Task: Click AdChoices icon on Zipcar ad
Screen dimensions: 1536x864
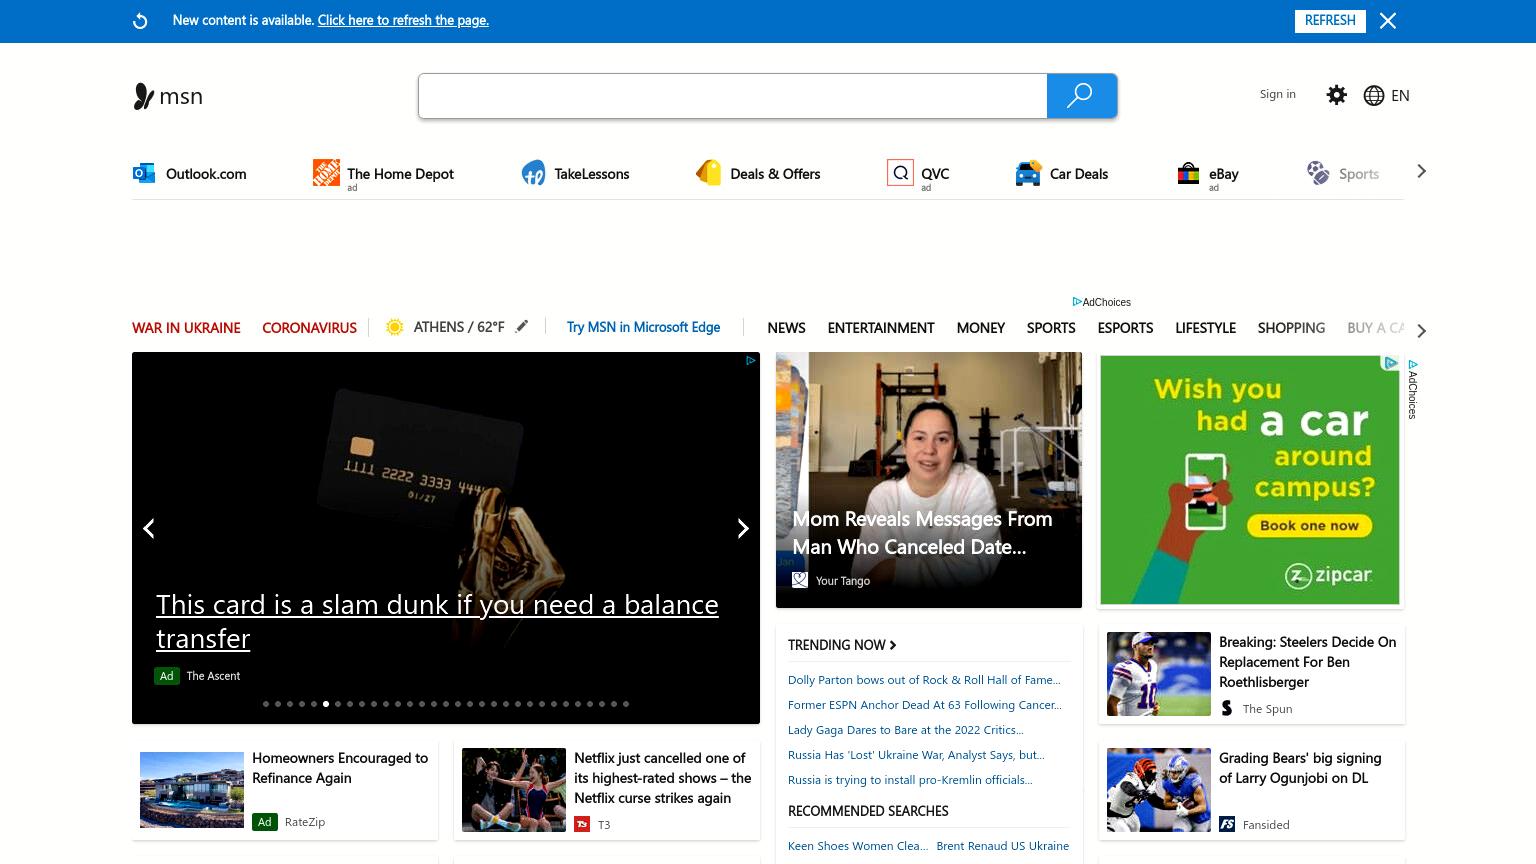Action: (1390, 363)
